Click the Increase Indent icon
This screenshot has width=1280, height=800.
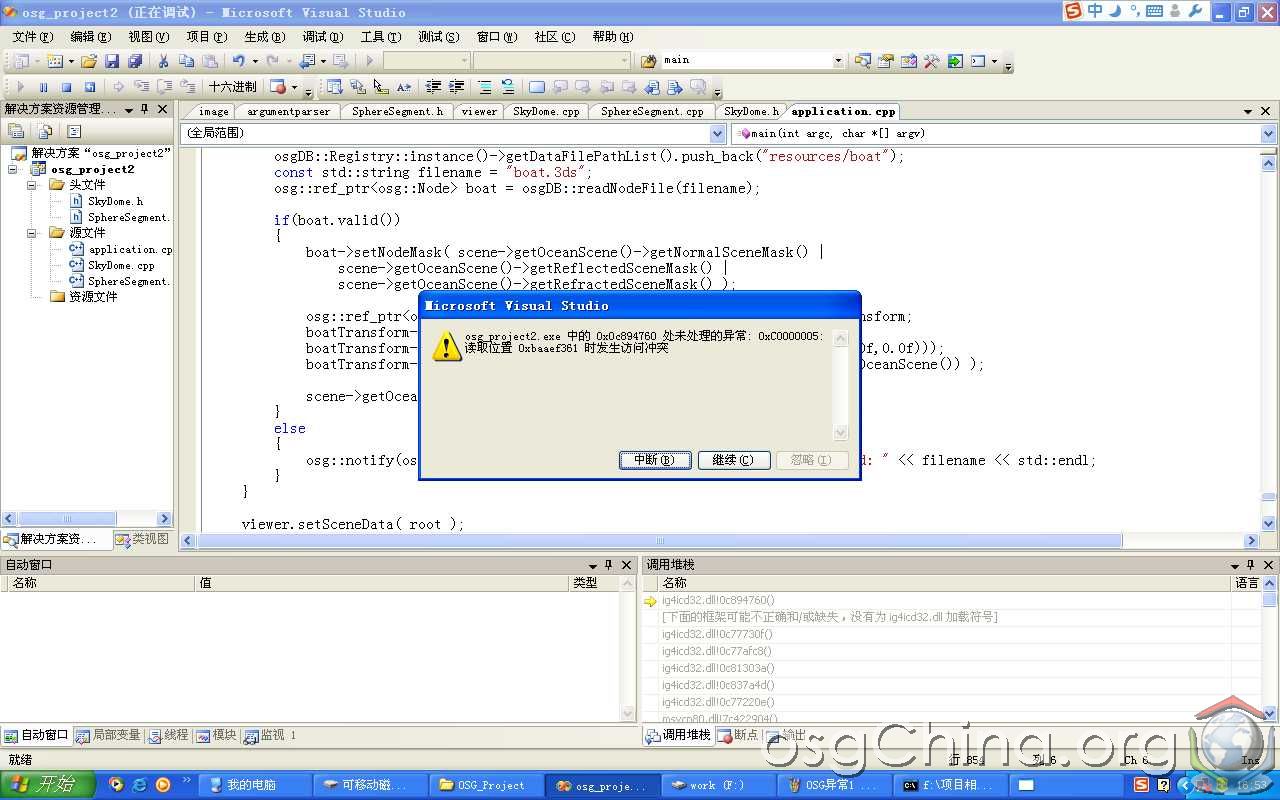click(456, 87)
